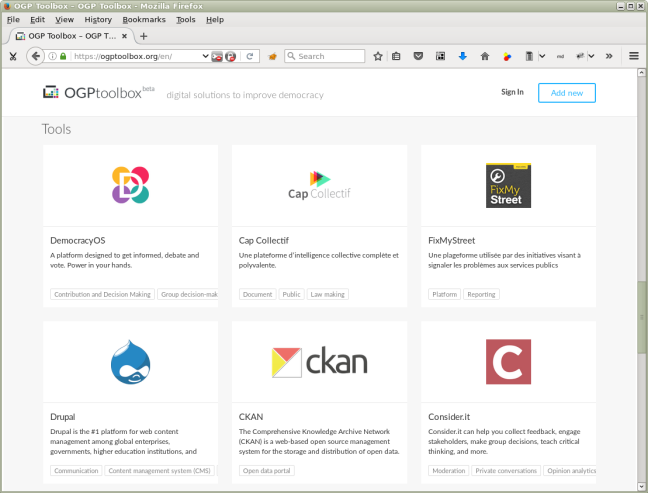
Task: Open the Drupal logo thumbnail
Action: click(131, 362)
